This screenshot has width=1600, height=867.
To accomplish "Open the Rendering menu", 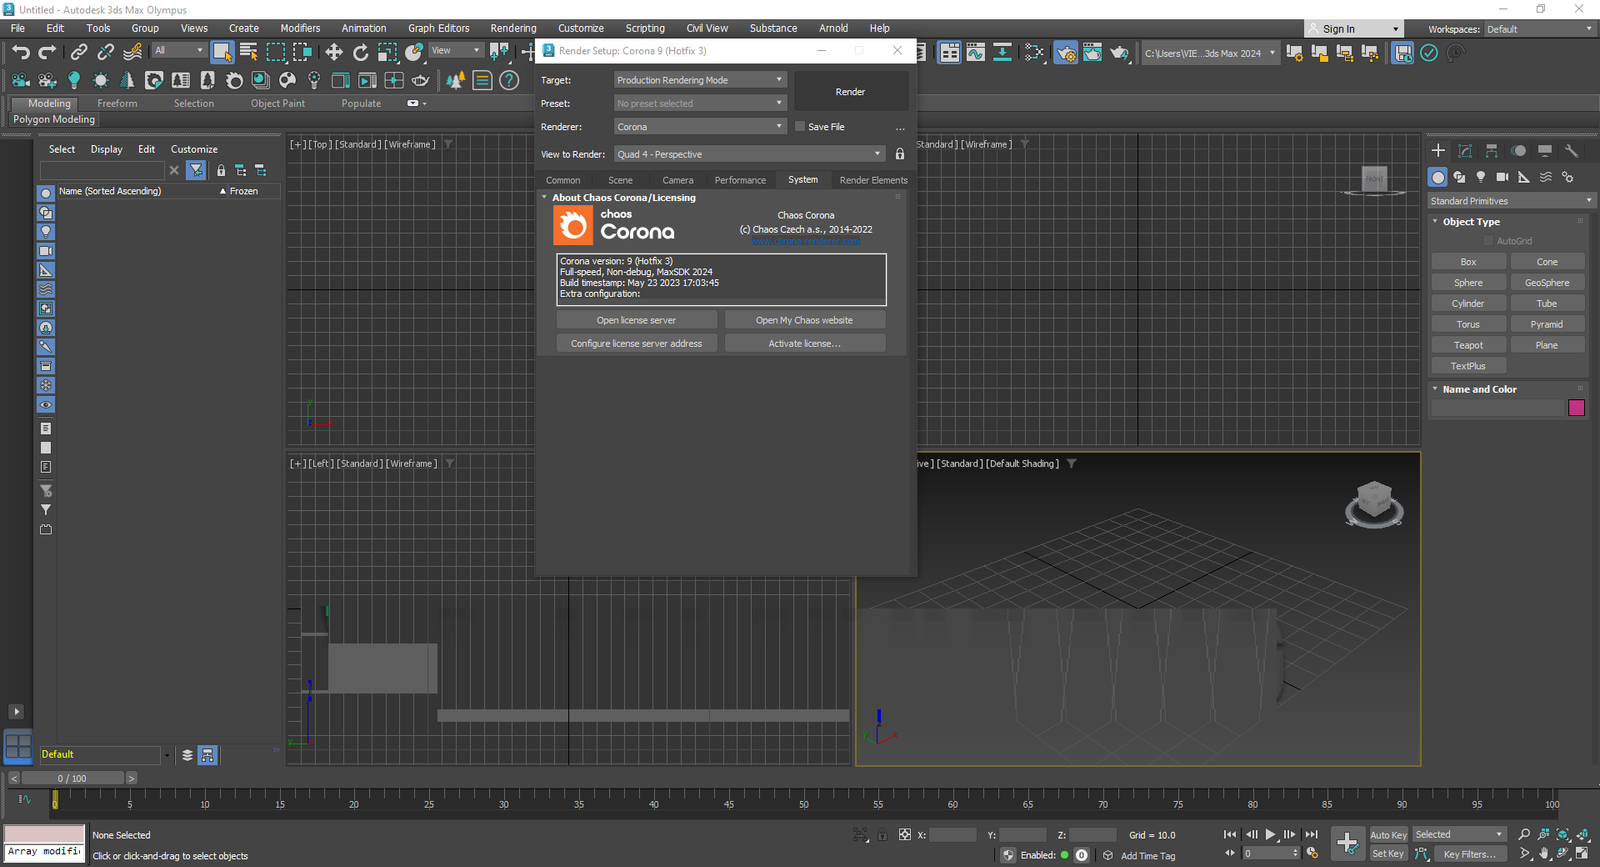I will pyautogui.click(x=513, y=28).
